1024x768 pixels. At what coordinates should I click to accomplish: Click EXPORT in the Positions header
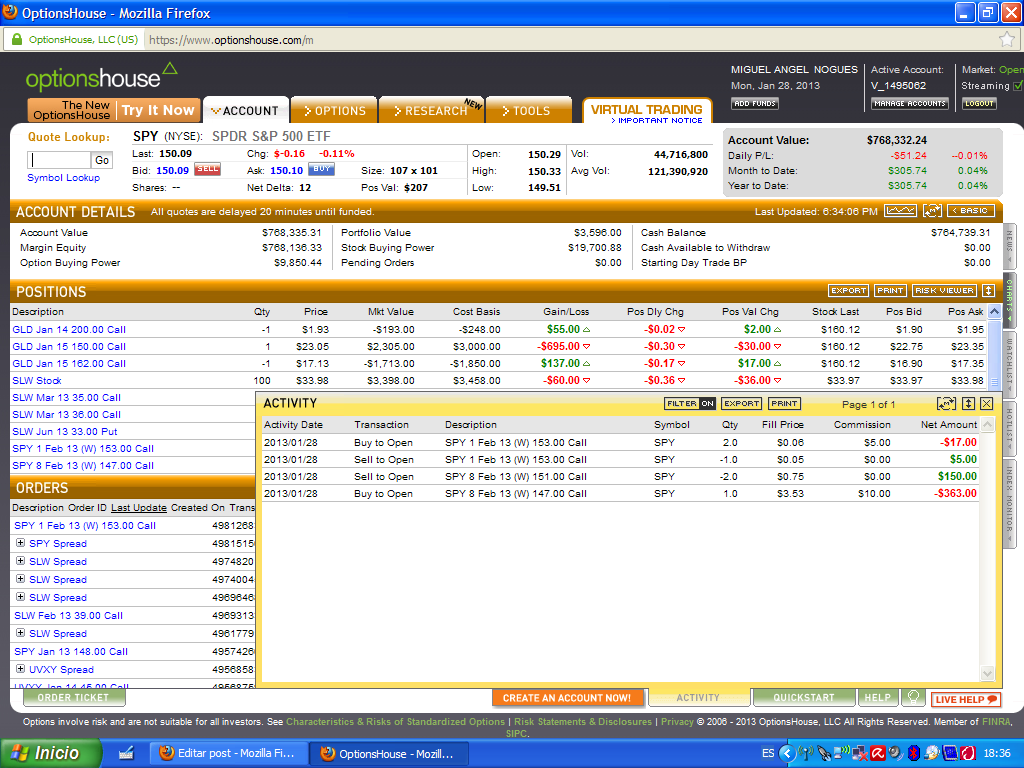848,290
